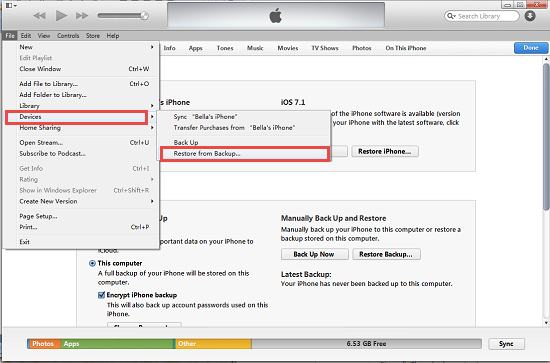The image size is (550, 363).
Task: Open the Controls menu
Action: 68,36
